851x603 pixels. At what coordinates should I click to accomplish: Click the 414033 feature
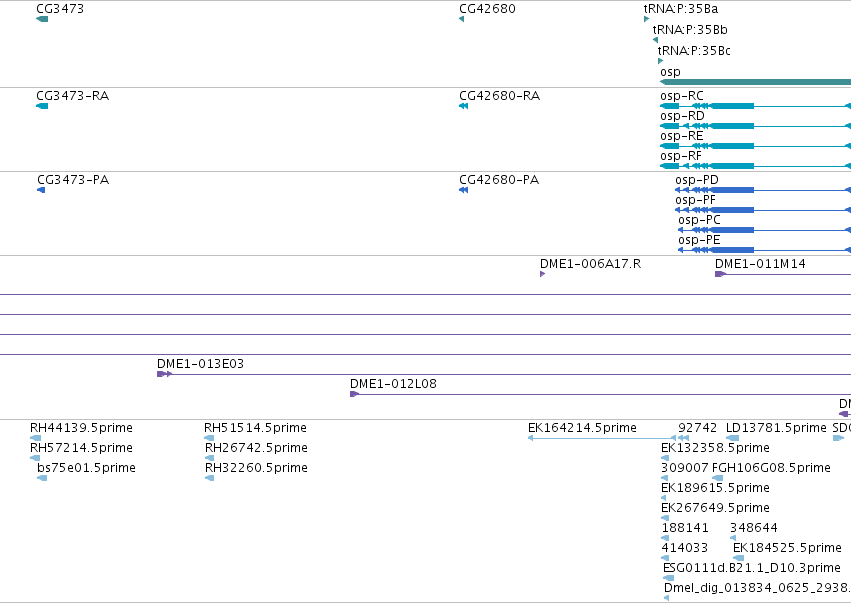pos(665,558)
